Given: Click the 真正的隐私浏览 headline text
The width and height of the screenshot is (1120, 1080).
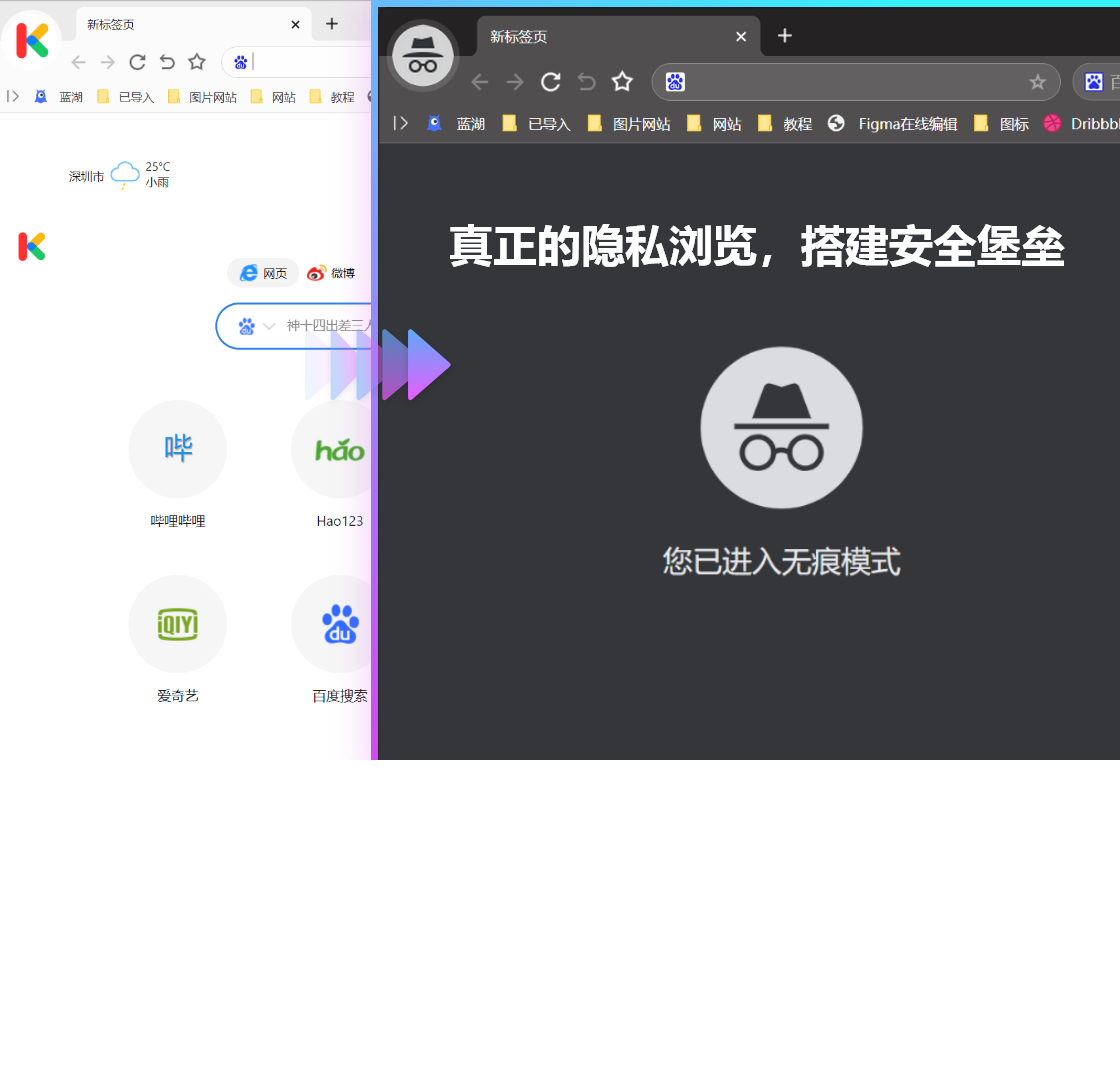Looking at the screenshot, I should (x=757, y=246).
